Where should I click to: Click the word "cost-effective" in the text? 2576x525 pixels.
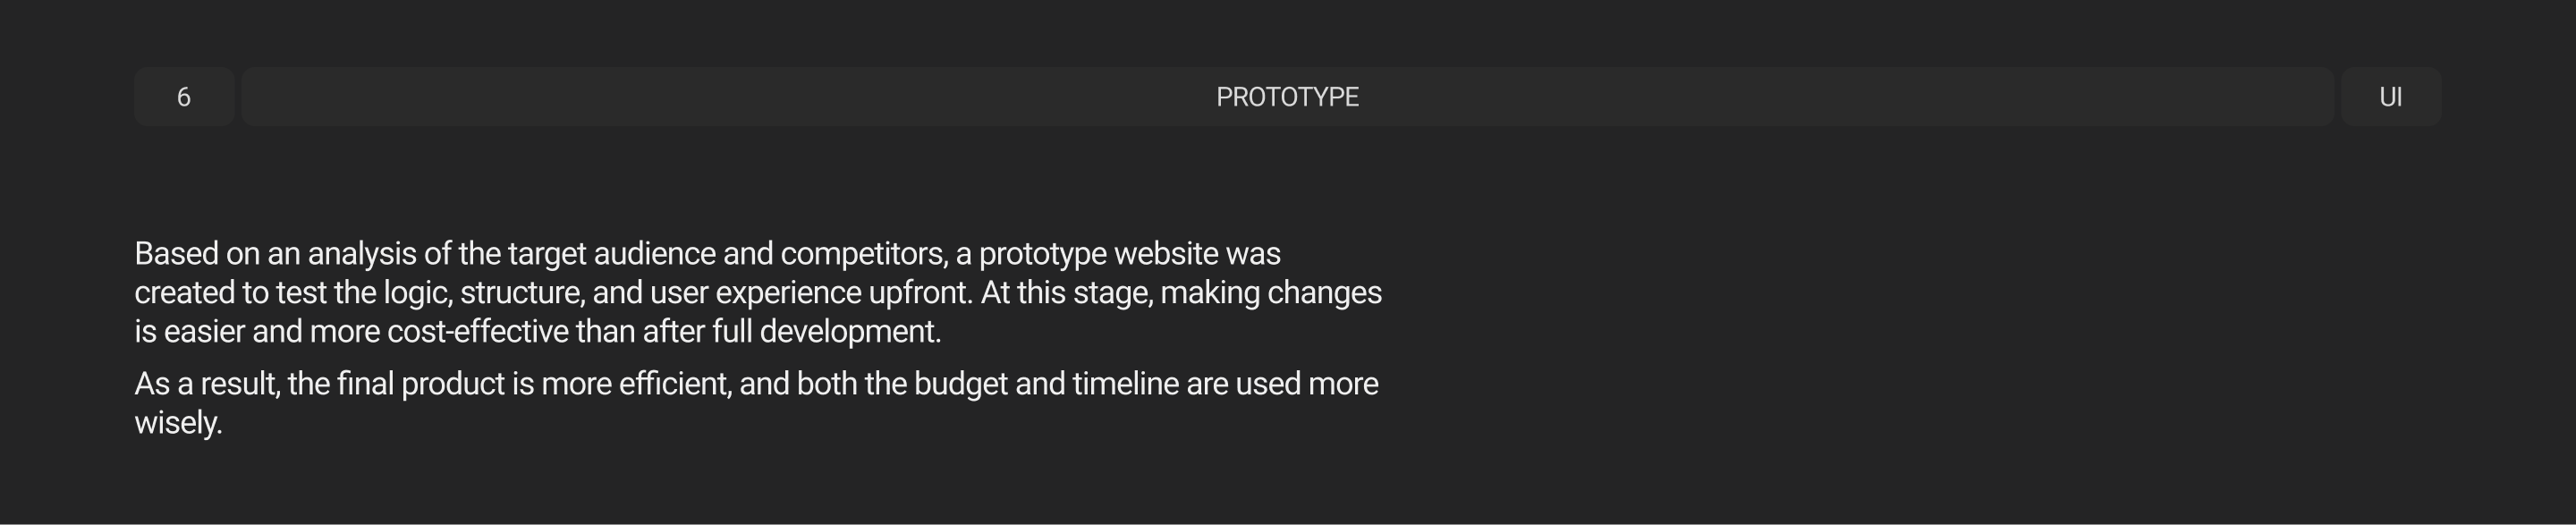(x=478, y=332)
